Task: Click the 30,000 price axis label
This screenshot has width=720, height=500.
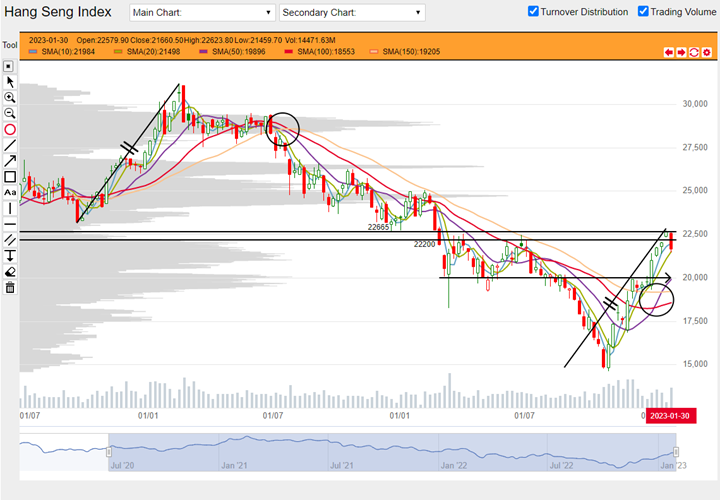Action: [695, 104]
